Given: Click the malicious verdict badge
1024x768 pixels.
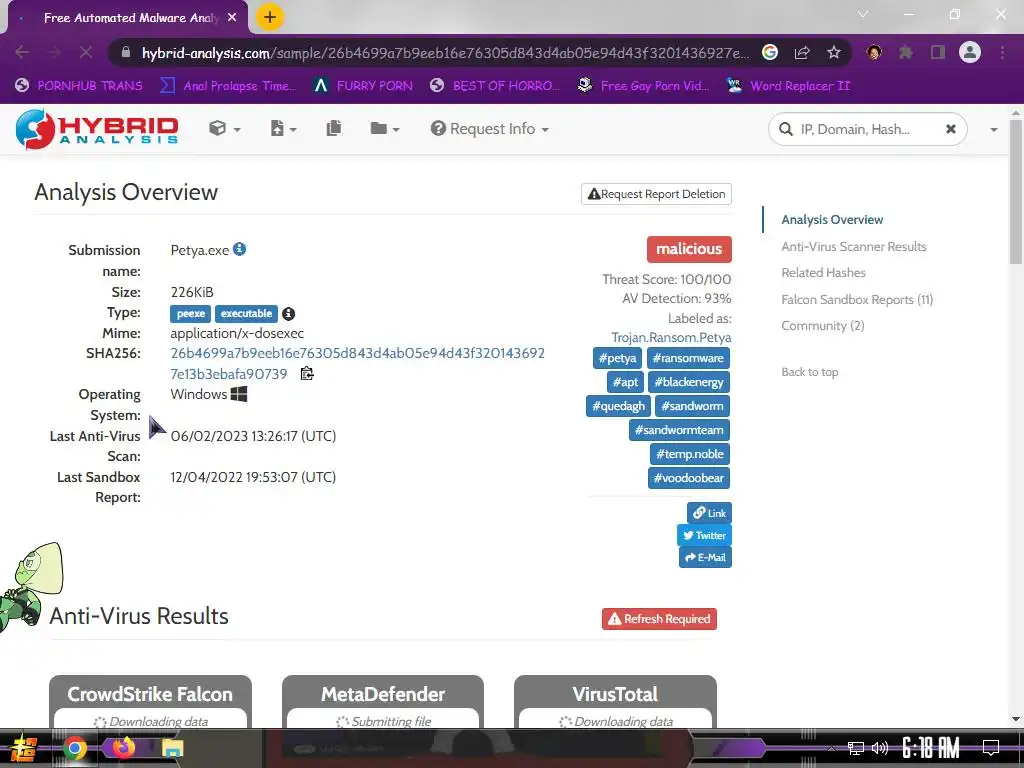Looking at the screenshot, I should 689,249.
